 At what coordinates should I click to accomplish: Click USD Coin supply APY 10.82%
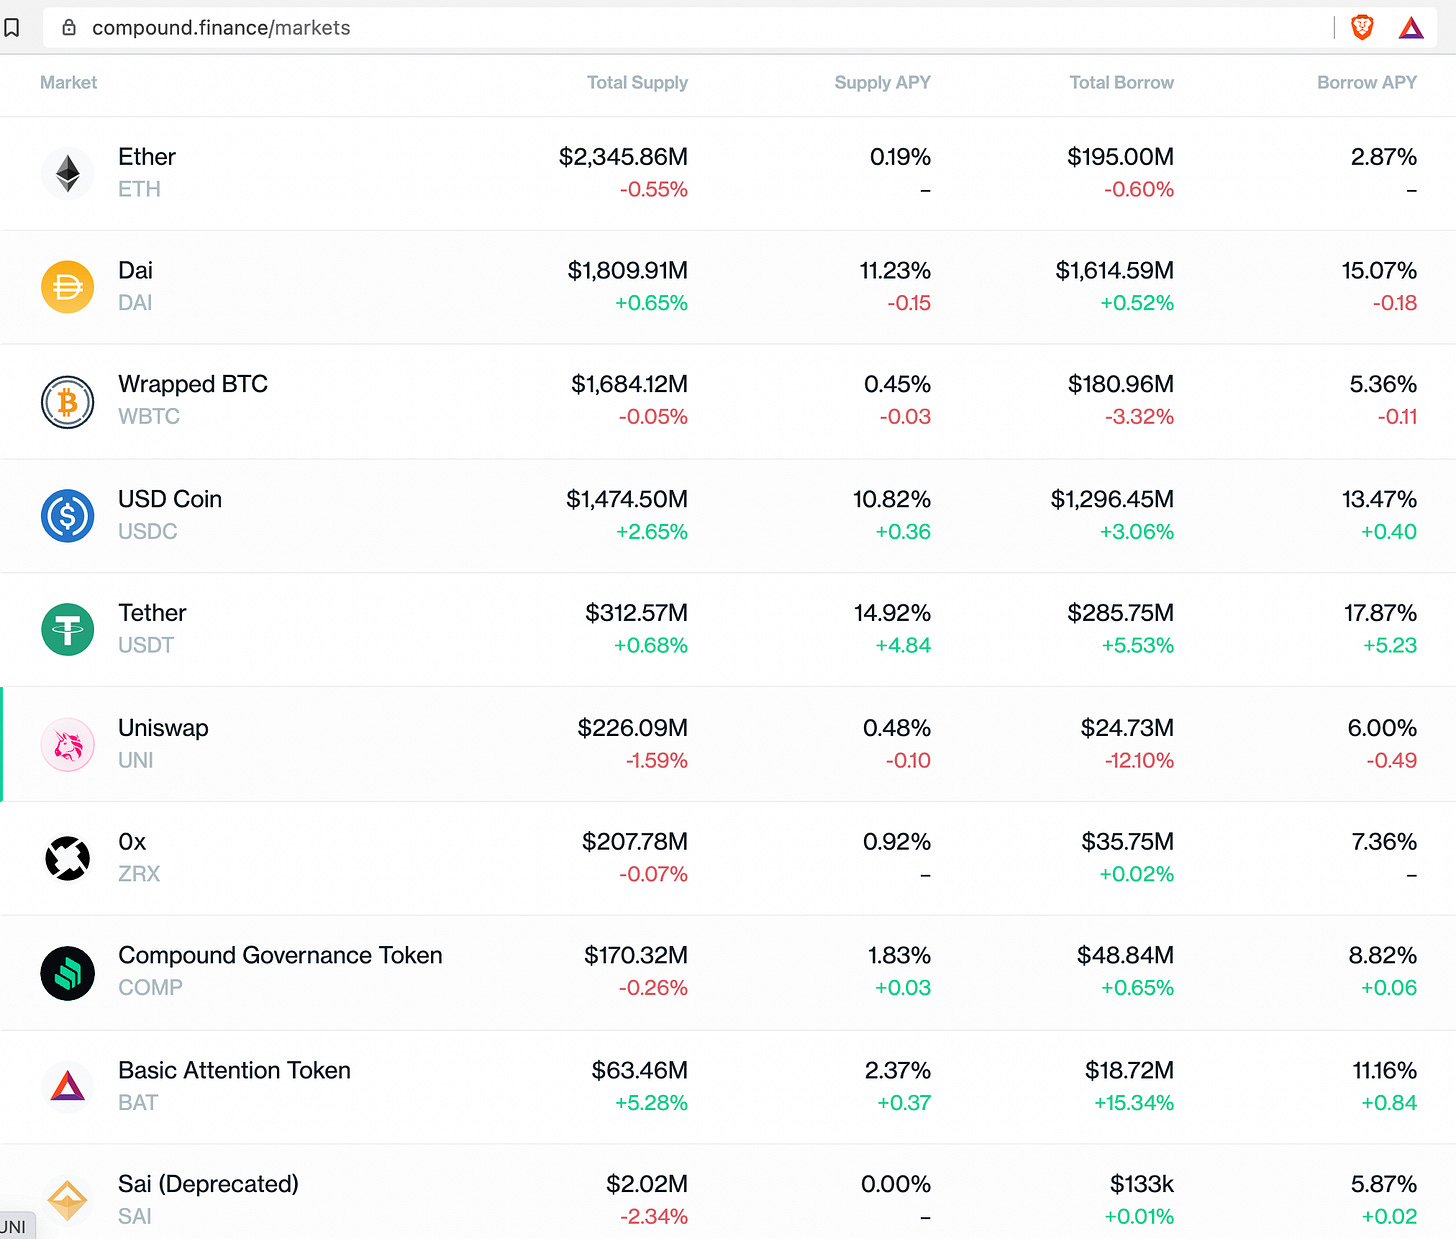click(x=892, y=499)
